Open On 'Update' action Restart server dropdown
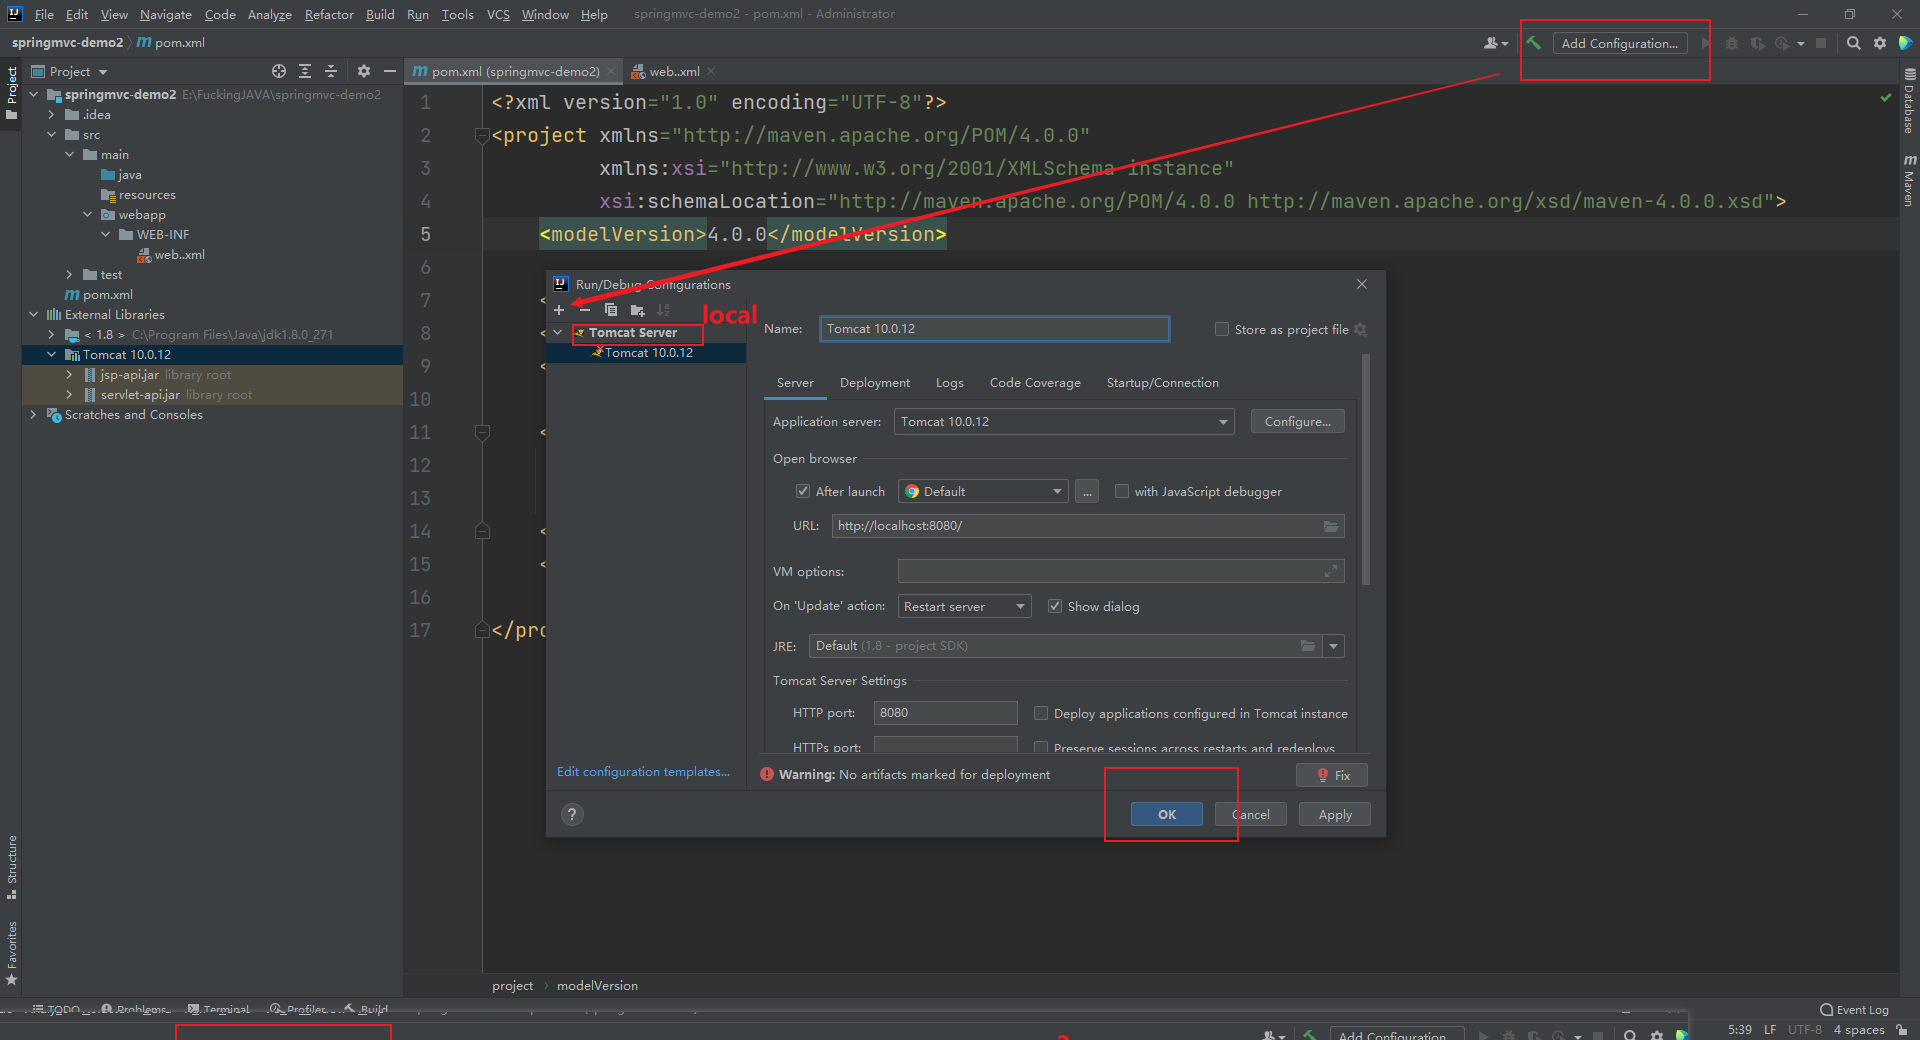The image size is (1920, 1040). click(x=965, y=606)
